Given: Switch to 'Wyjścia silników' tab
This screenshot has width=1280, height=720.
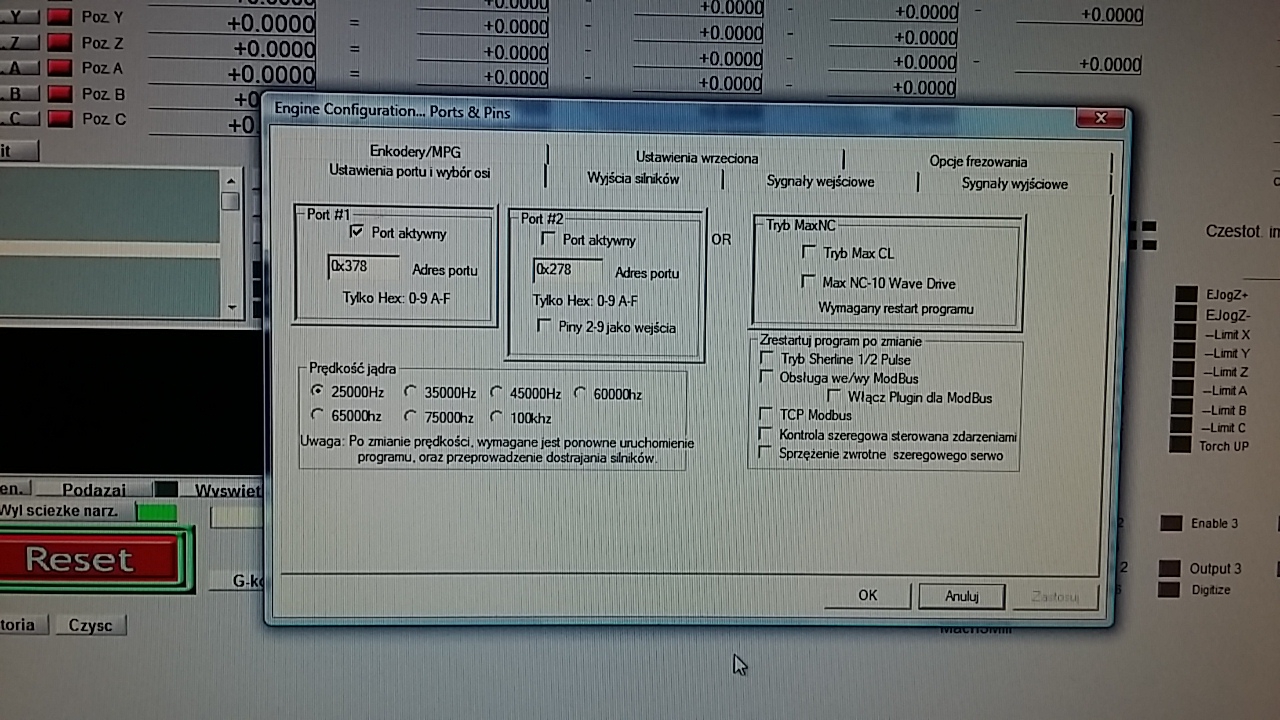Looking at the screenshot, I should [x=633, y=178].
